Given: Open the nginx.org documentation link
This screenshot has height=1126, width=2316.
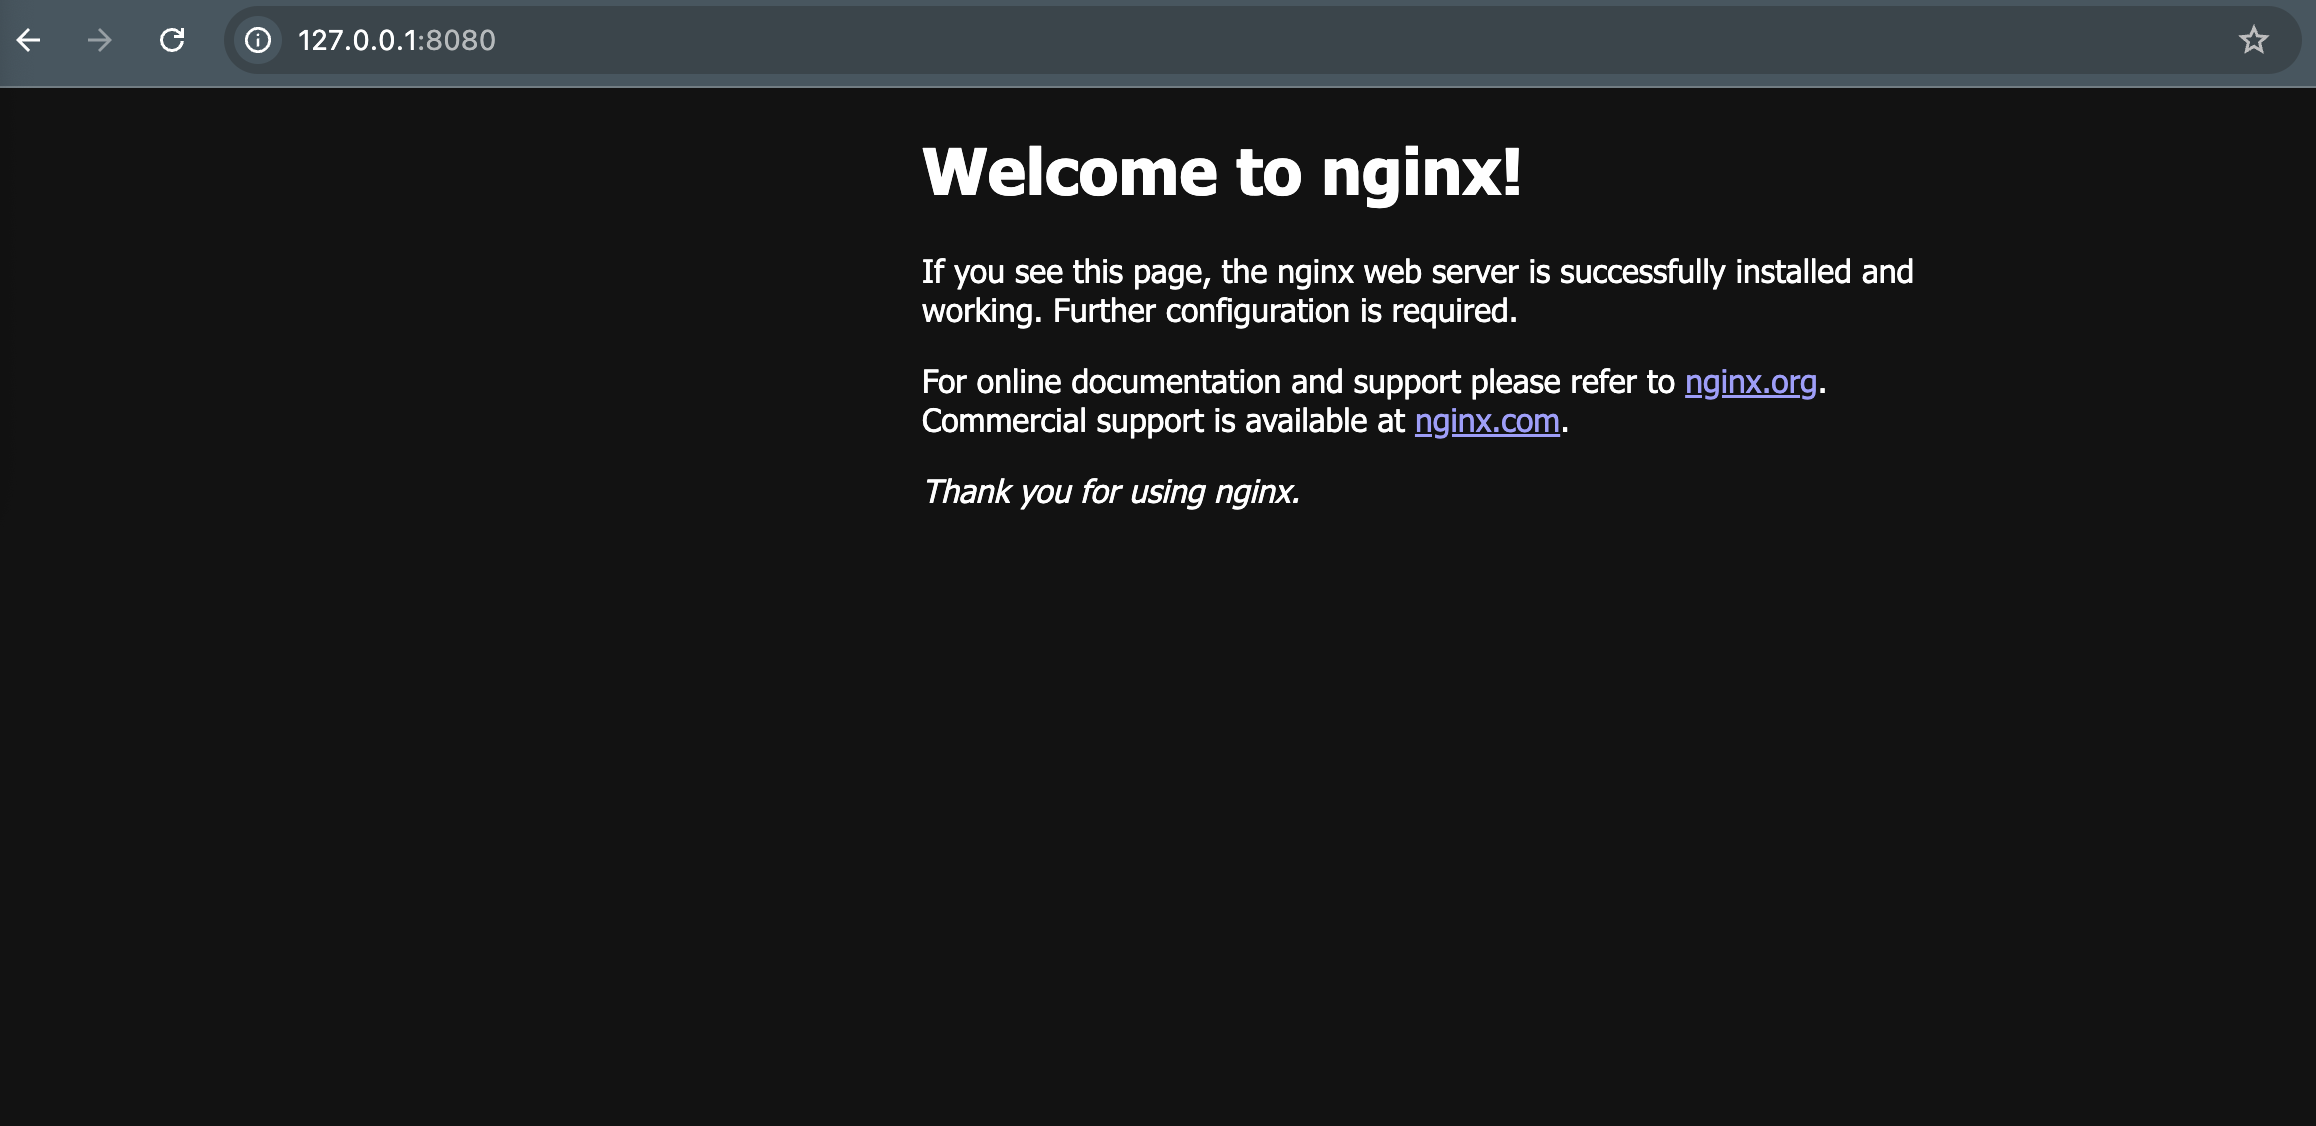Looking at the screenshot, I should (x=1750, y=382).
